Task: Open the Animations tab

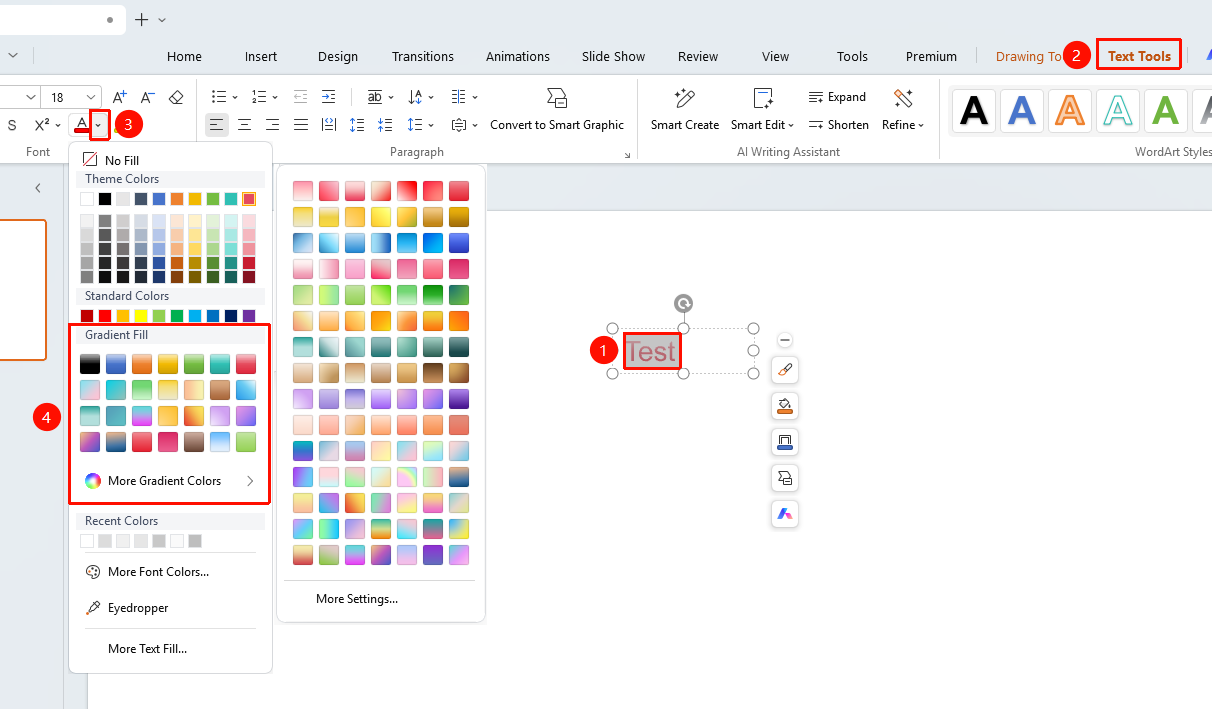Action: click(518, 57)
